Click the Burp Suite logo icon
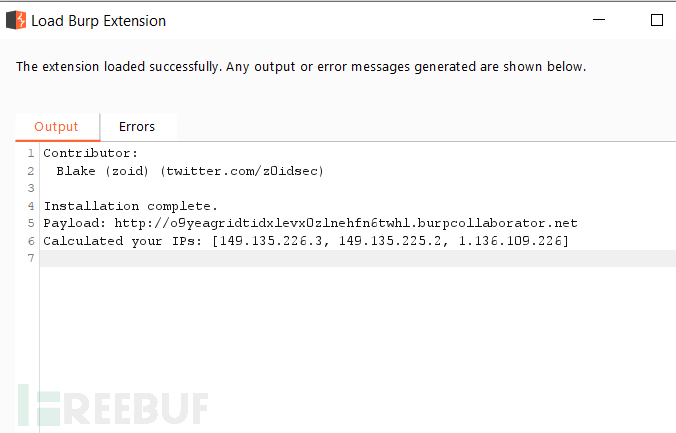 click(x=16, y=20)
